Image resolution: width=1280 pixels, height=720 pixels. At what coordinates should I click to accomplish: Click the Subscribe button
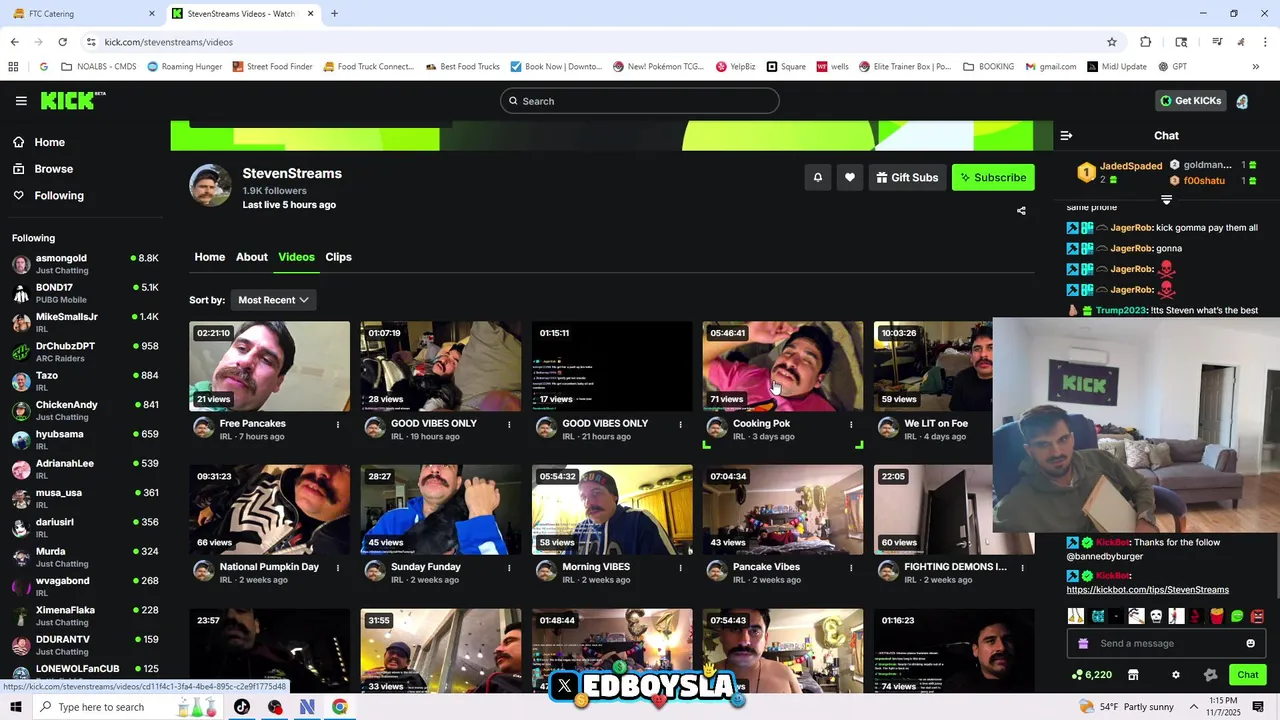[993, 177]
